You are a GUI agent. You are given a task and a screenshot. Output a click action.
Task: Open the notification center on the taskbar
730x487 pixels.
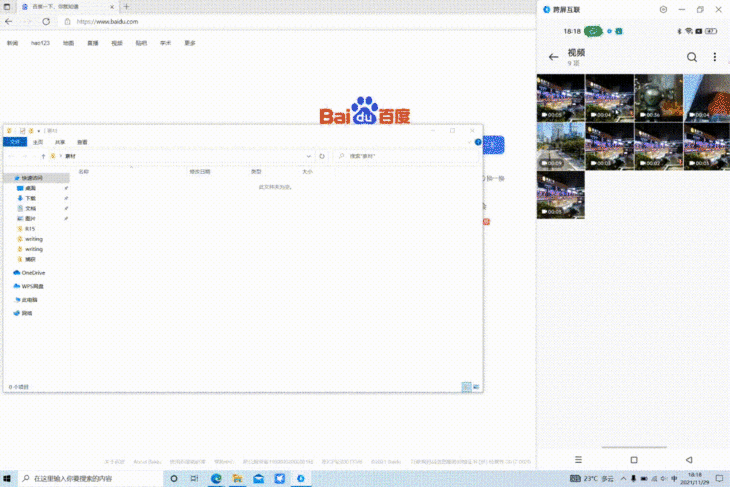[x=719, y=478]
